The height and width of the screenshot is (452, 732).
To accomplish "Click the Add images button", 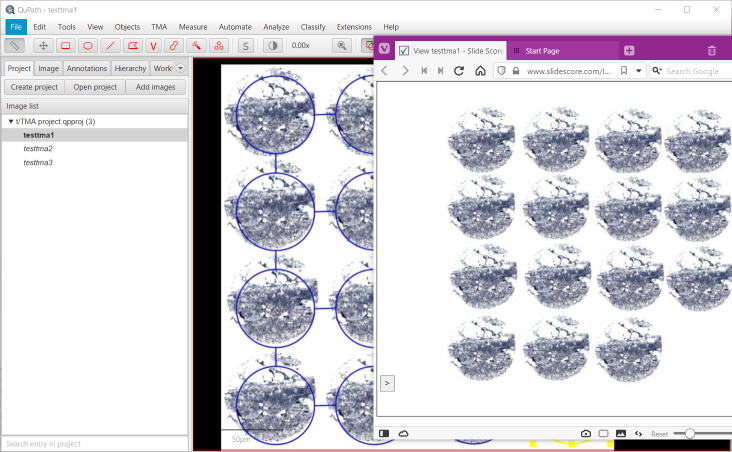I will click(x=155, y=87).
